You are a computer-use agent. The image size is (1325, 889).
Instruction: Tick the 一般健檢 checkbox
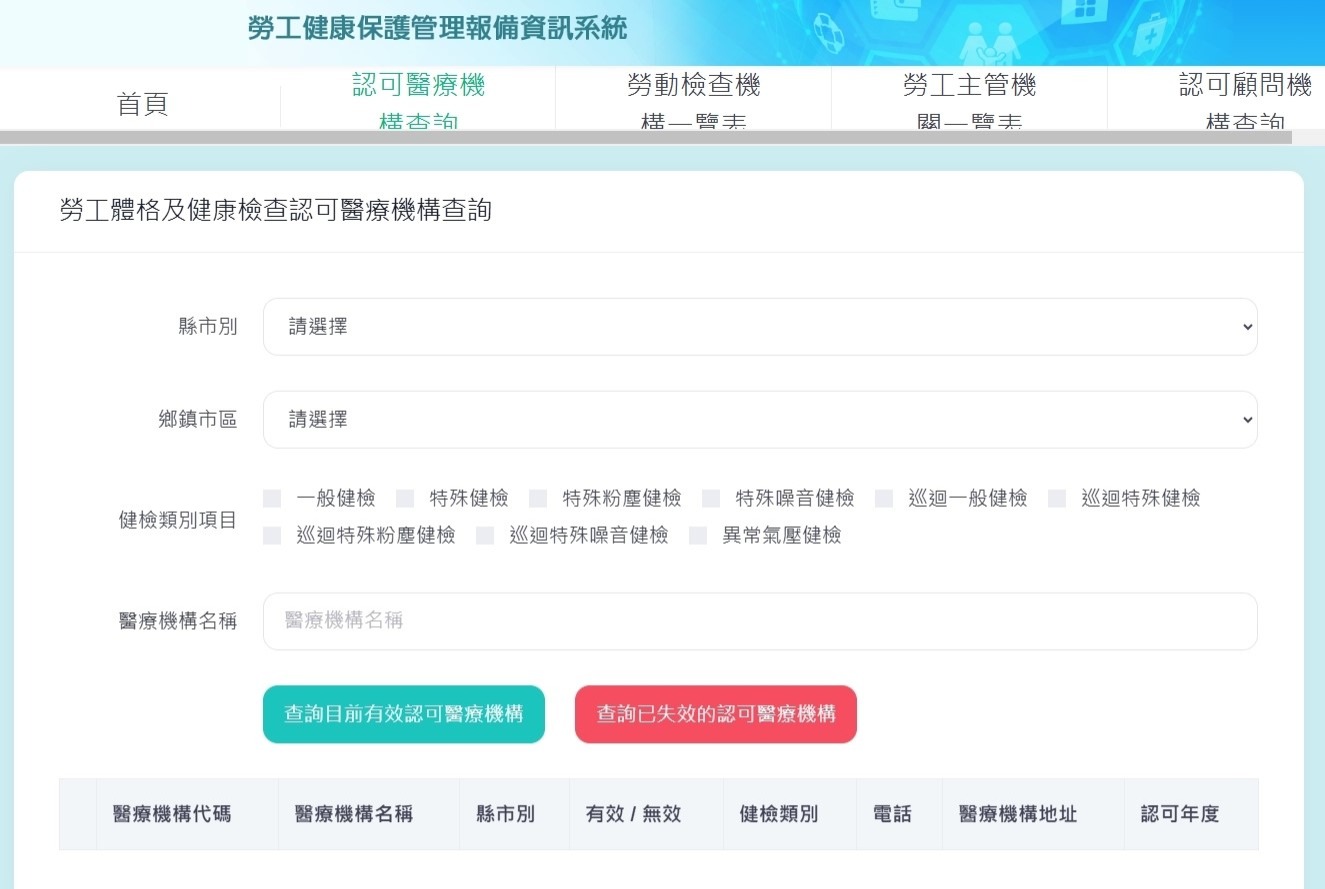pos(272,498)
